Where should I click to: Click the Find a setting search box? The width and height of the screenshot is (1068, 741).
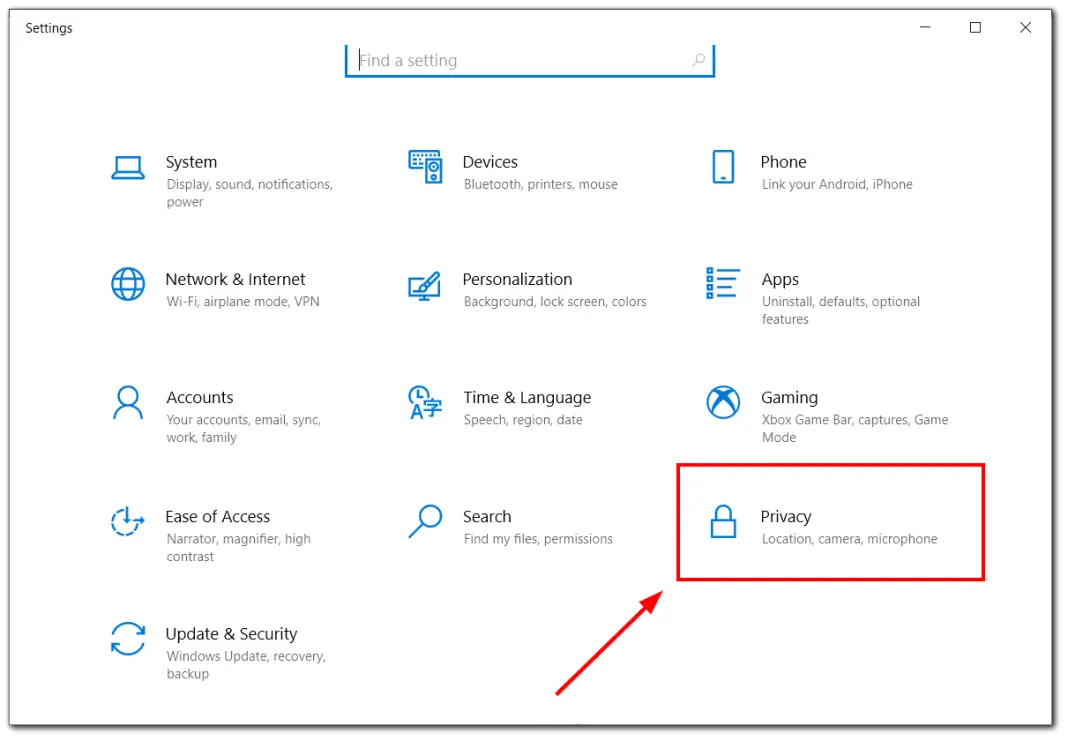pyautogui.click(x=520, y=60)
